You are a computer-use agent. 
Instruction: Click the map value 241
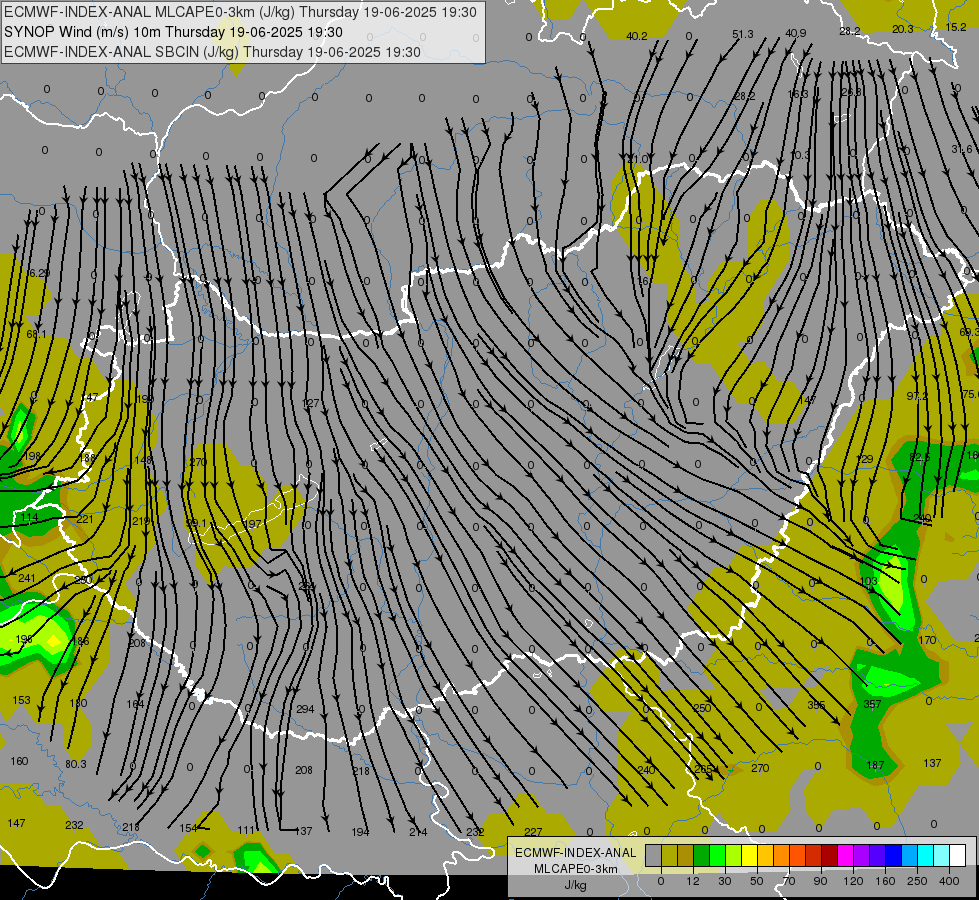click(x=26, y=578)
